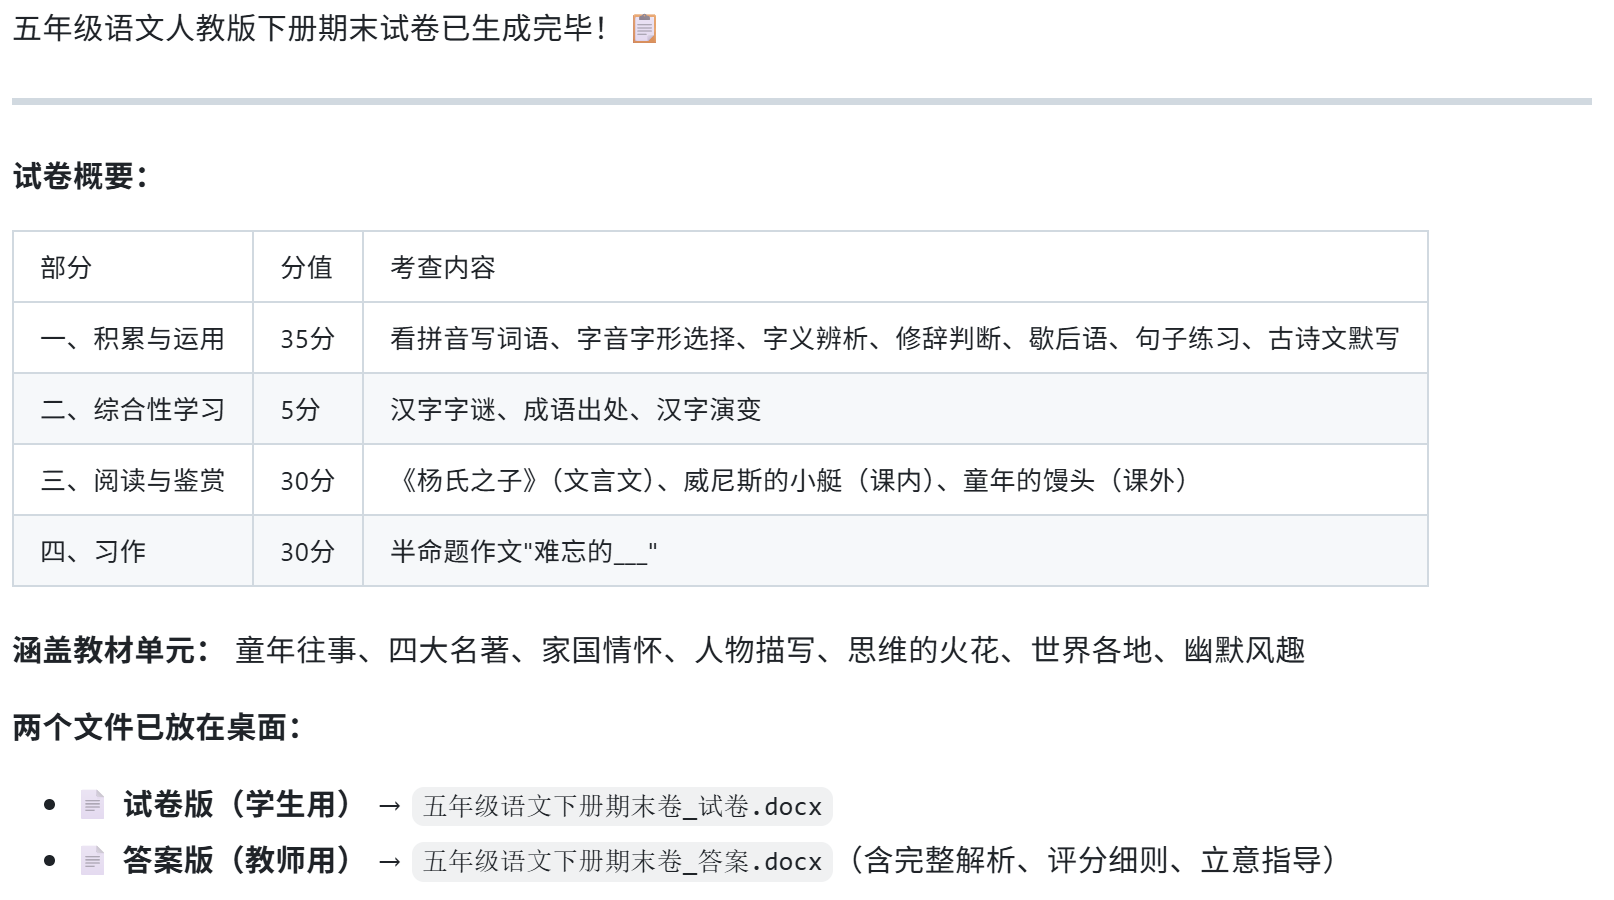The image size is (1614, 900).
Task: Click the cell starting with 《杨氏之子》
Action: (x=895, y=480)
